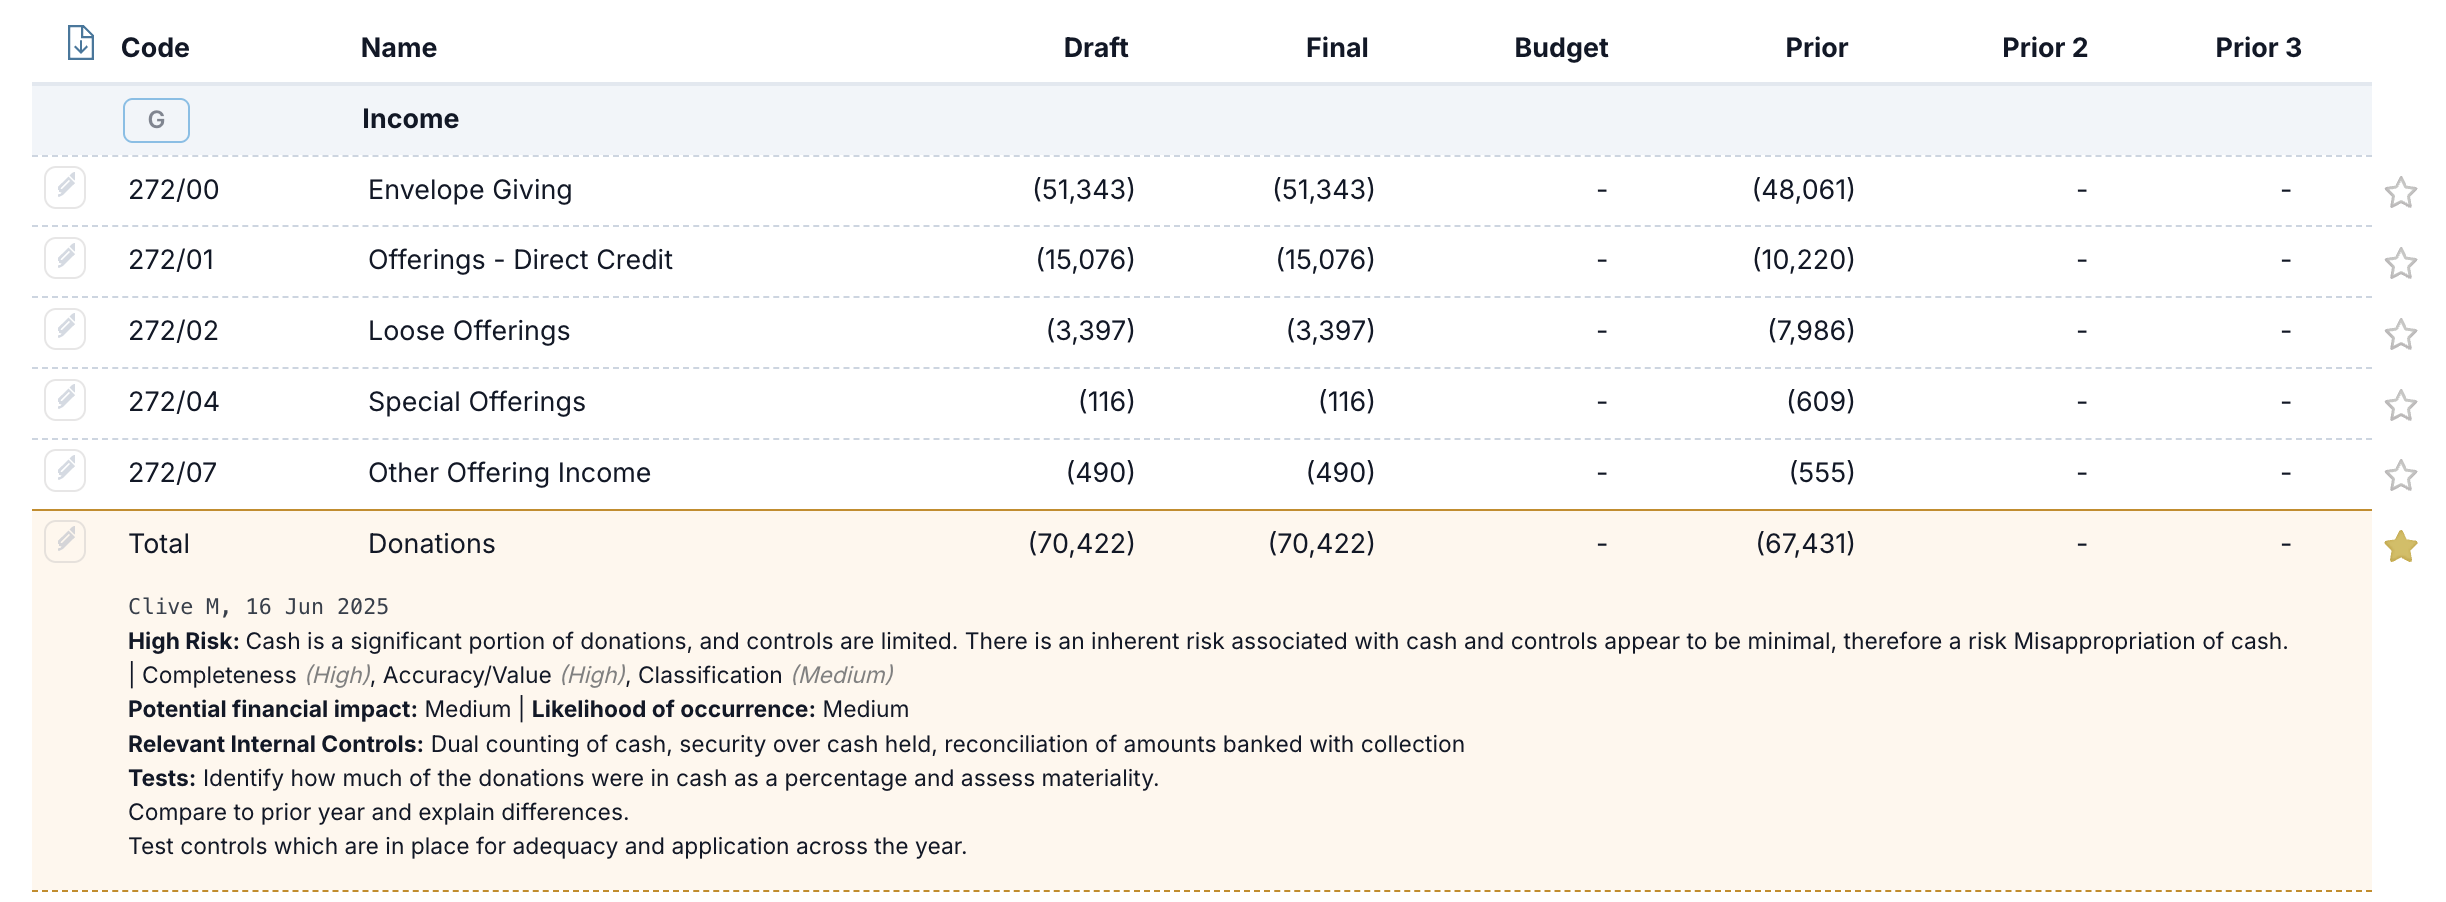Click the 272/07 account code
This screenshot has height=902, width=2446.
[172, 472]
